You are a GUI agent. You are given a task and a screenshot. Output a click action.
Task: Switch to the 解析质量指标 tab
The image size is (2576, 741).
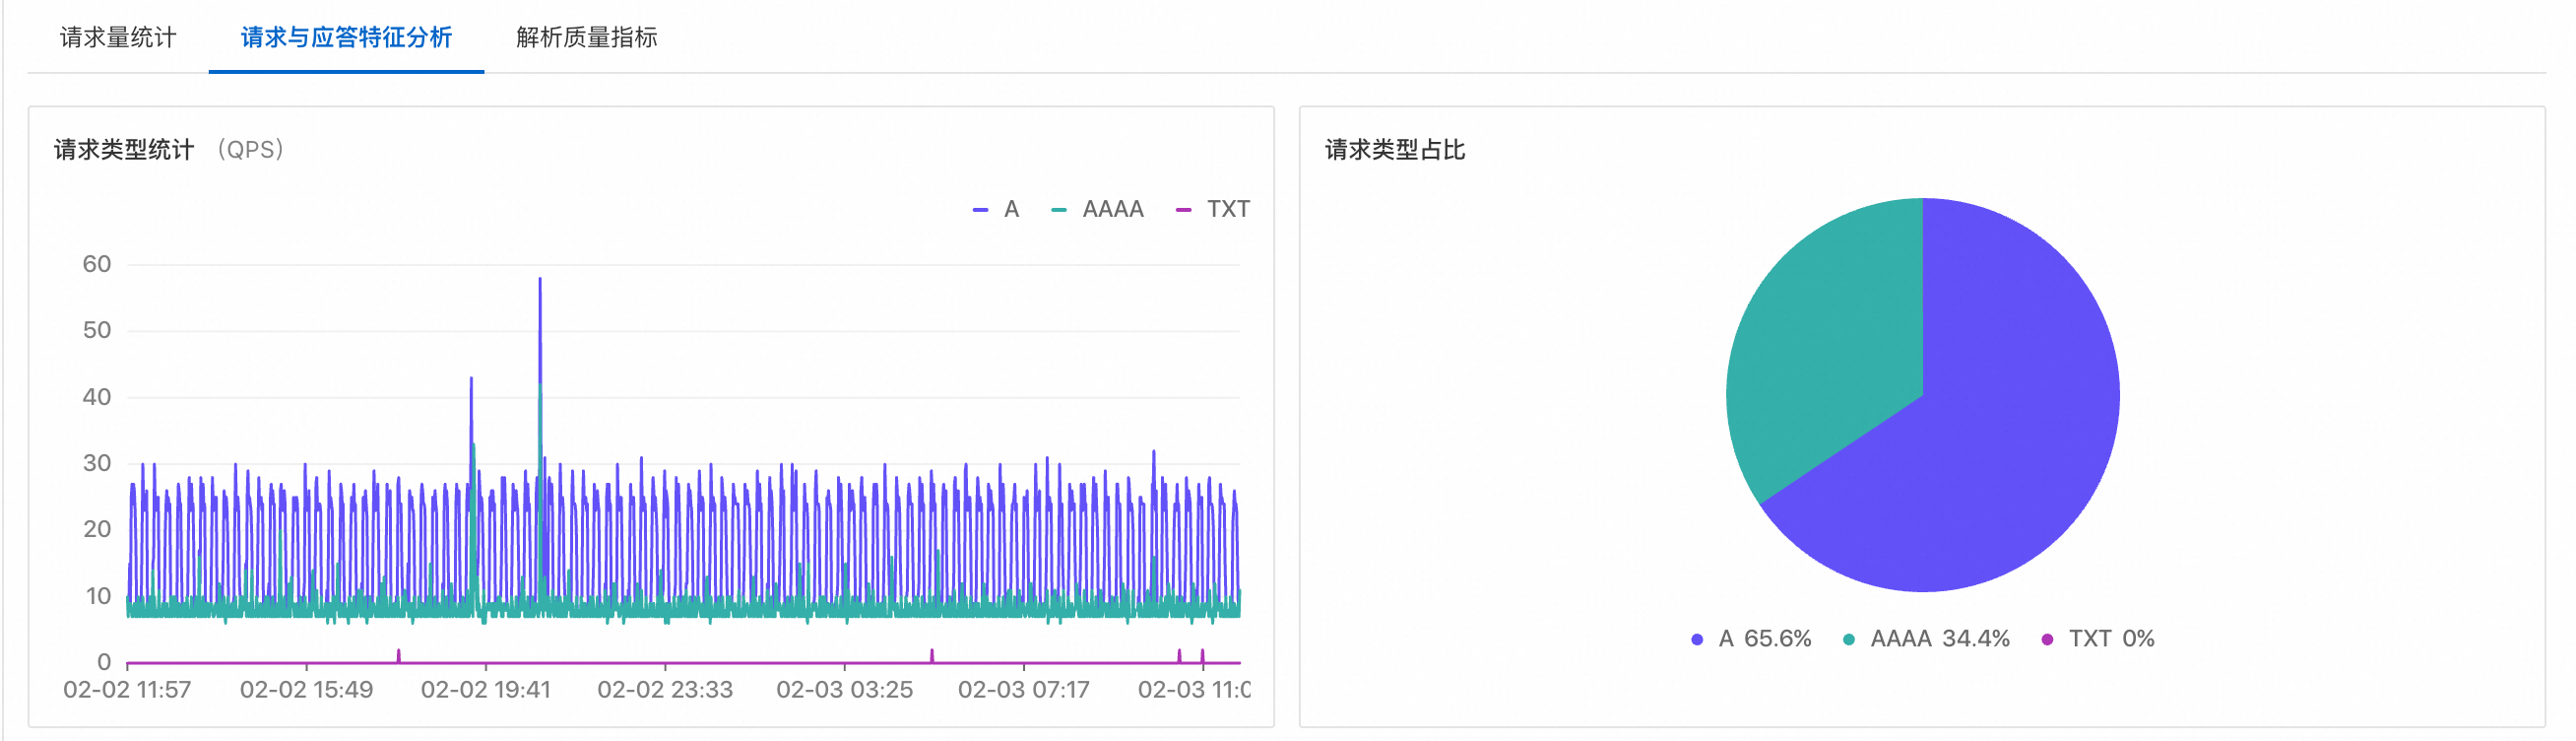(x=586, y=38)
